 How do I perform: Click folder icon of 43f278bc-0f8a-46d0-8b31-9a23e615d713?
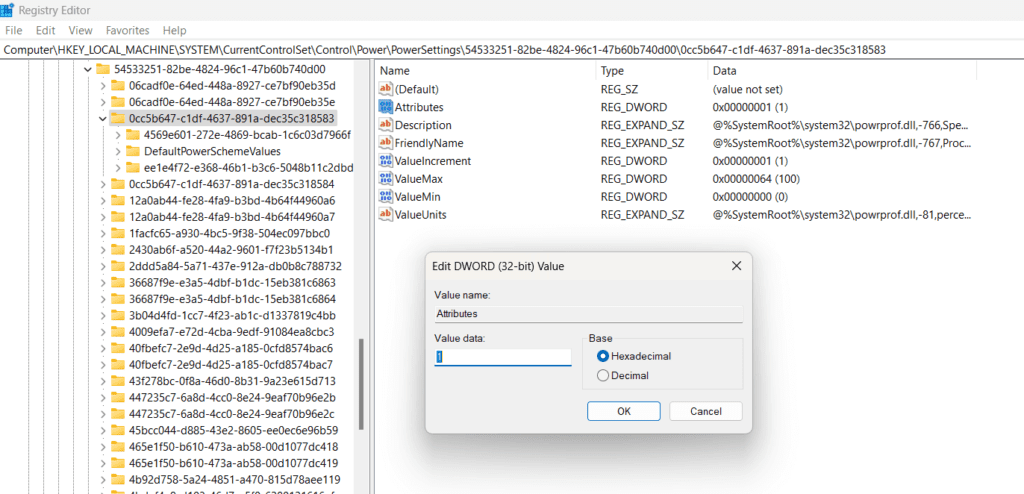tap(118, 381)
